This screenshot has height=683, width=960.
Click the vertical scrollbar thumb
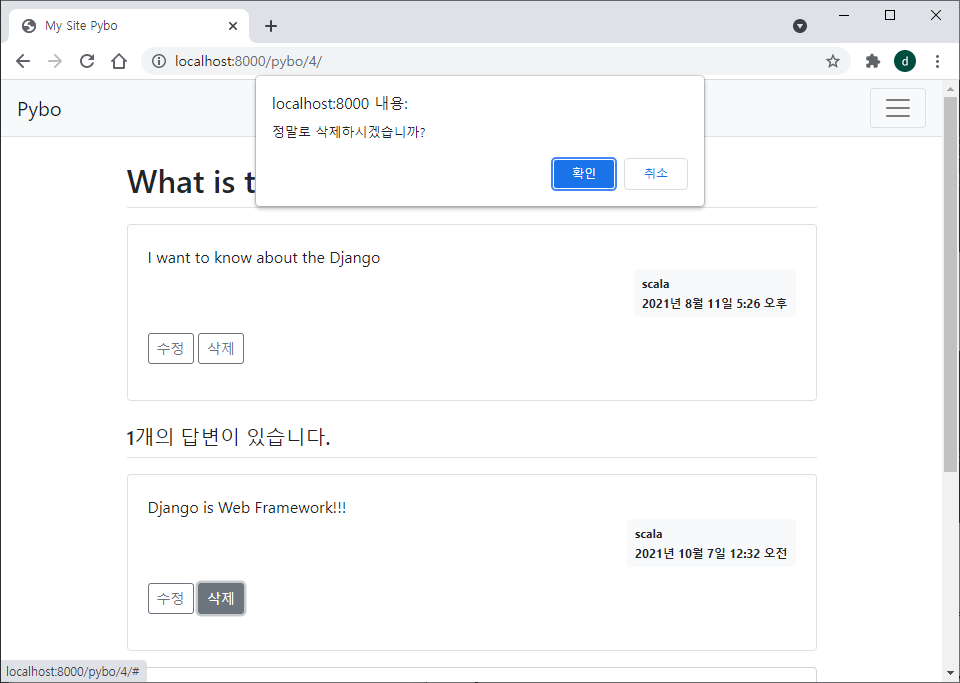point(950,285)
